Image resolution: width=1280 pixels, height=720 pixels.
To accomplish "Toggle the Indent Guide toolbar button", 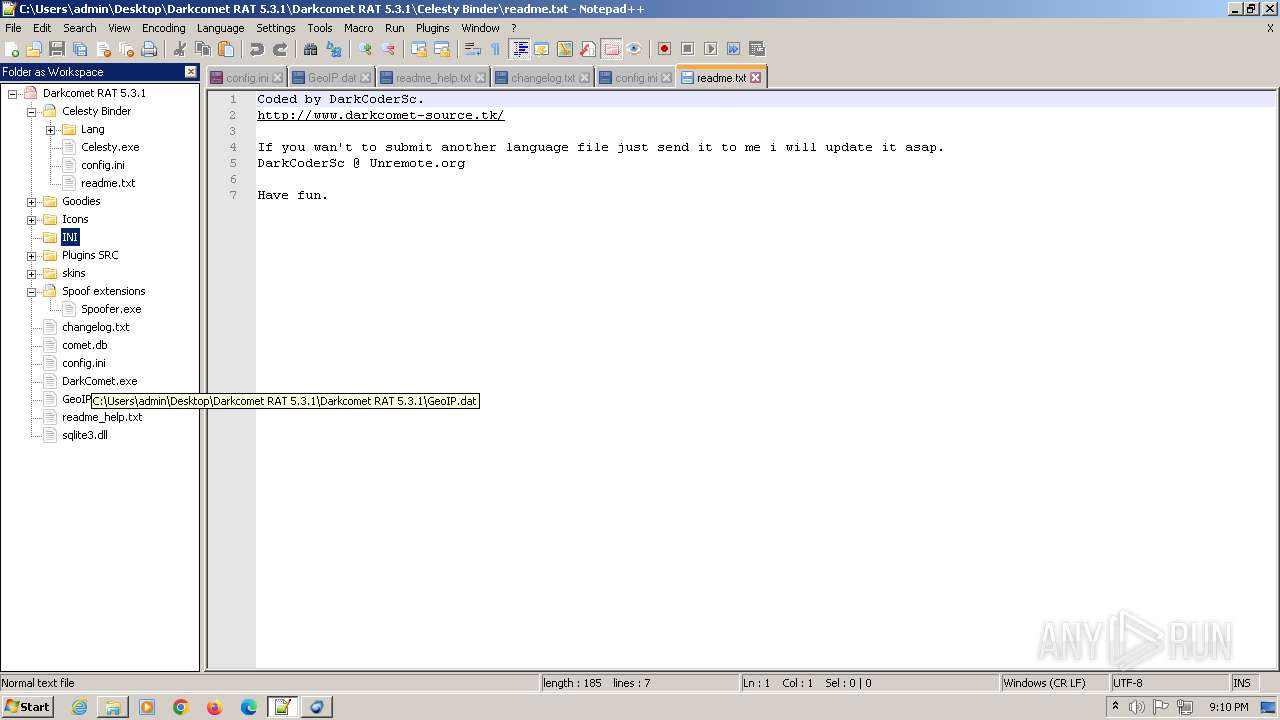I will [520, 49].
